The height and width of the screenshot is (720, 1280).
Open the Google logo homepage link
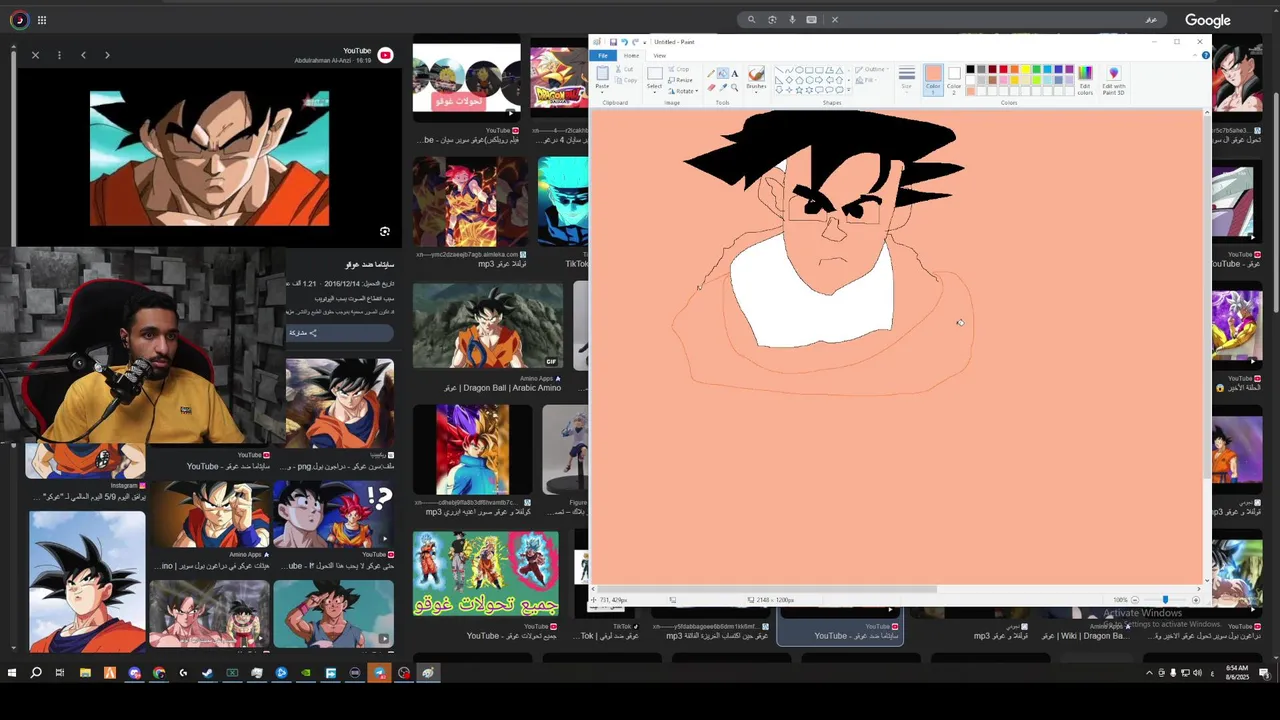tap(1207, 20)
